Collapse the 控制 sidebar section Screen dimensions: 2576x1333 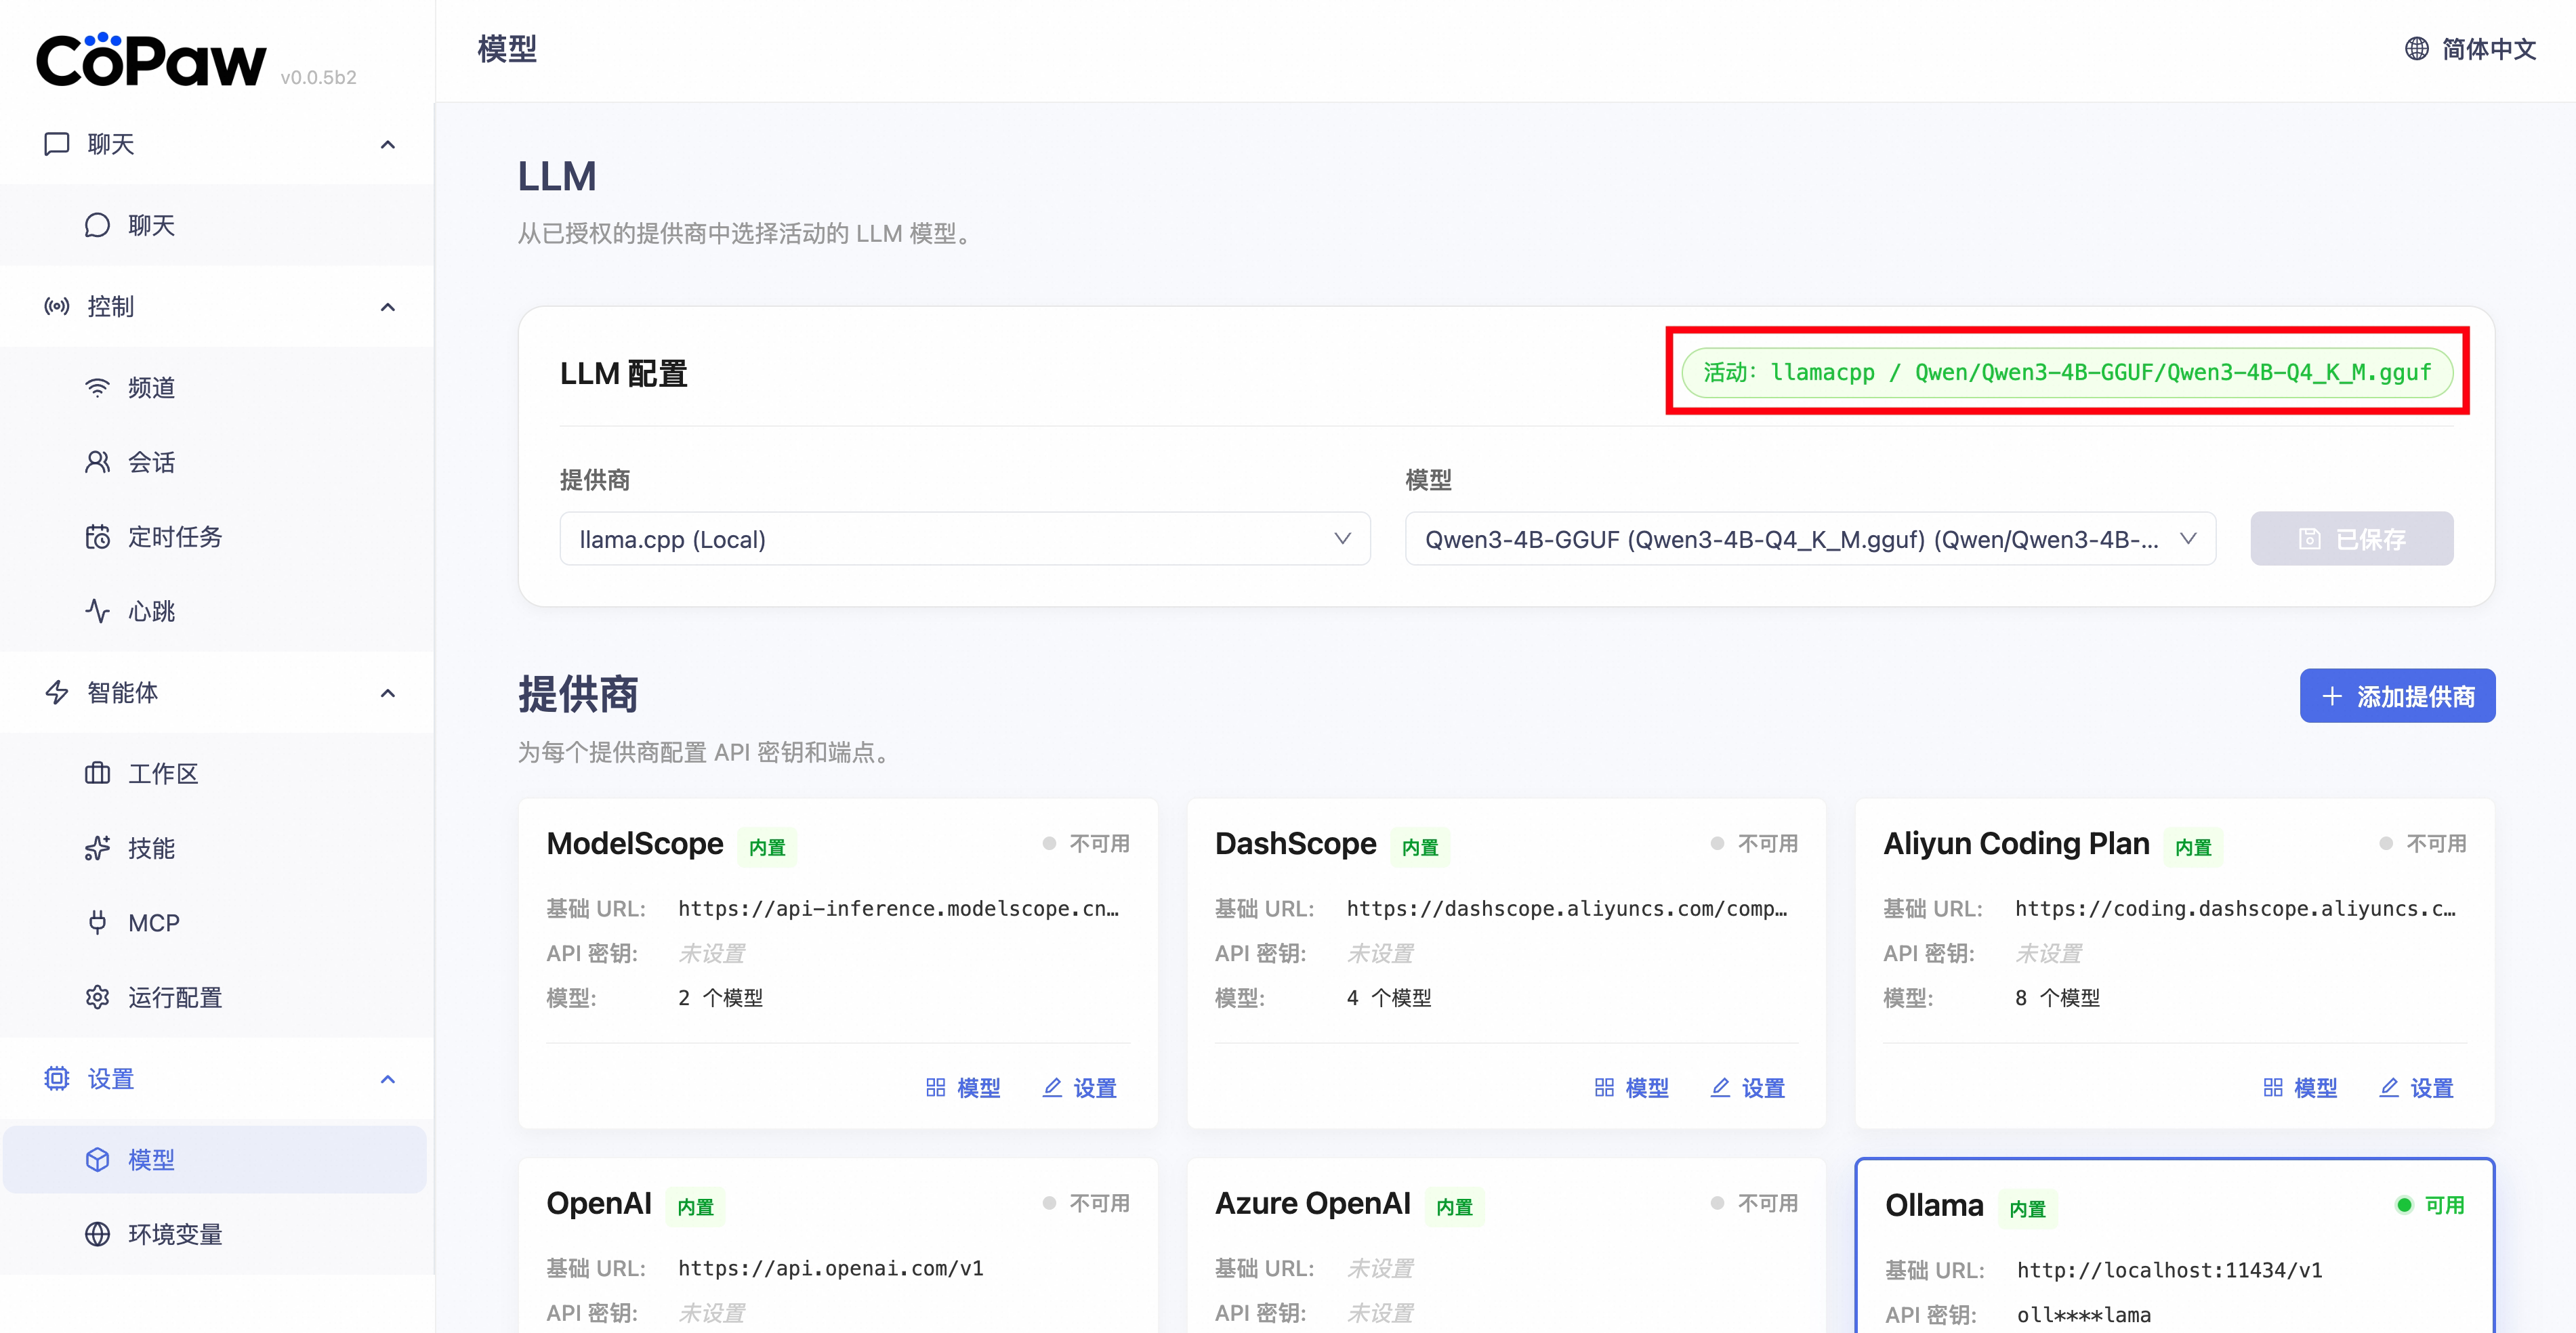(387, 307)
